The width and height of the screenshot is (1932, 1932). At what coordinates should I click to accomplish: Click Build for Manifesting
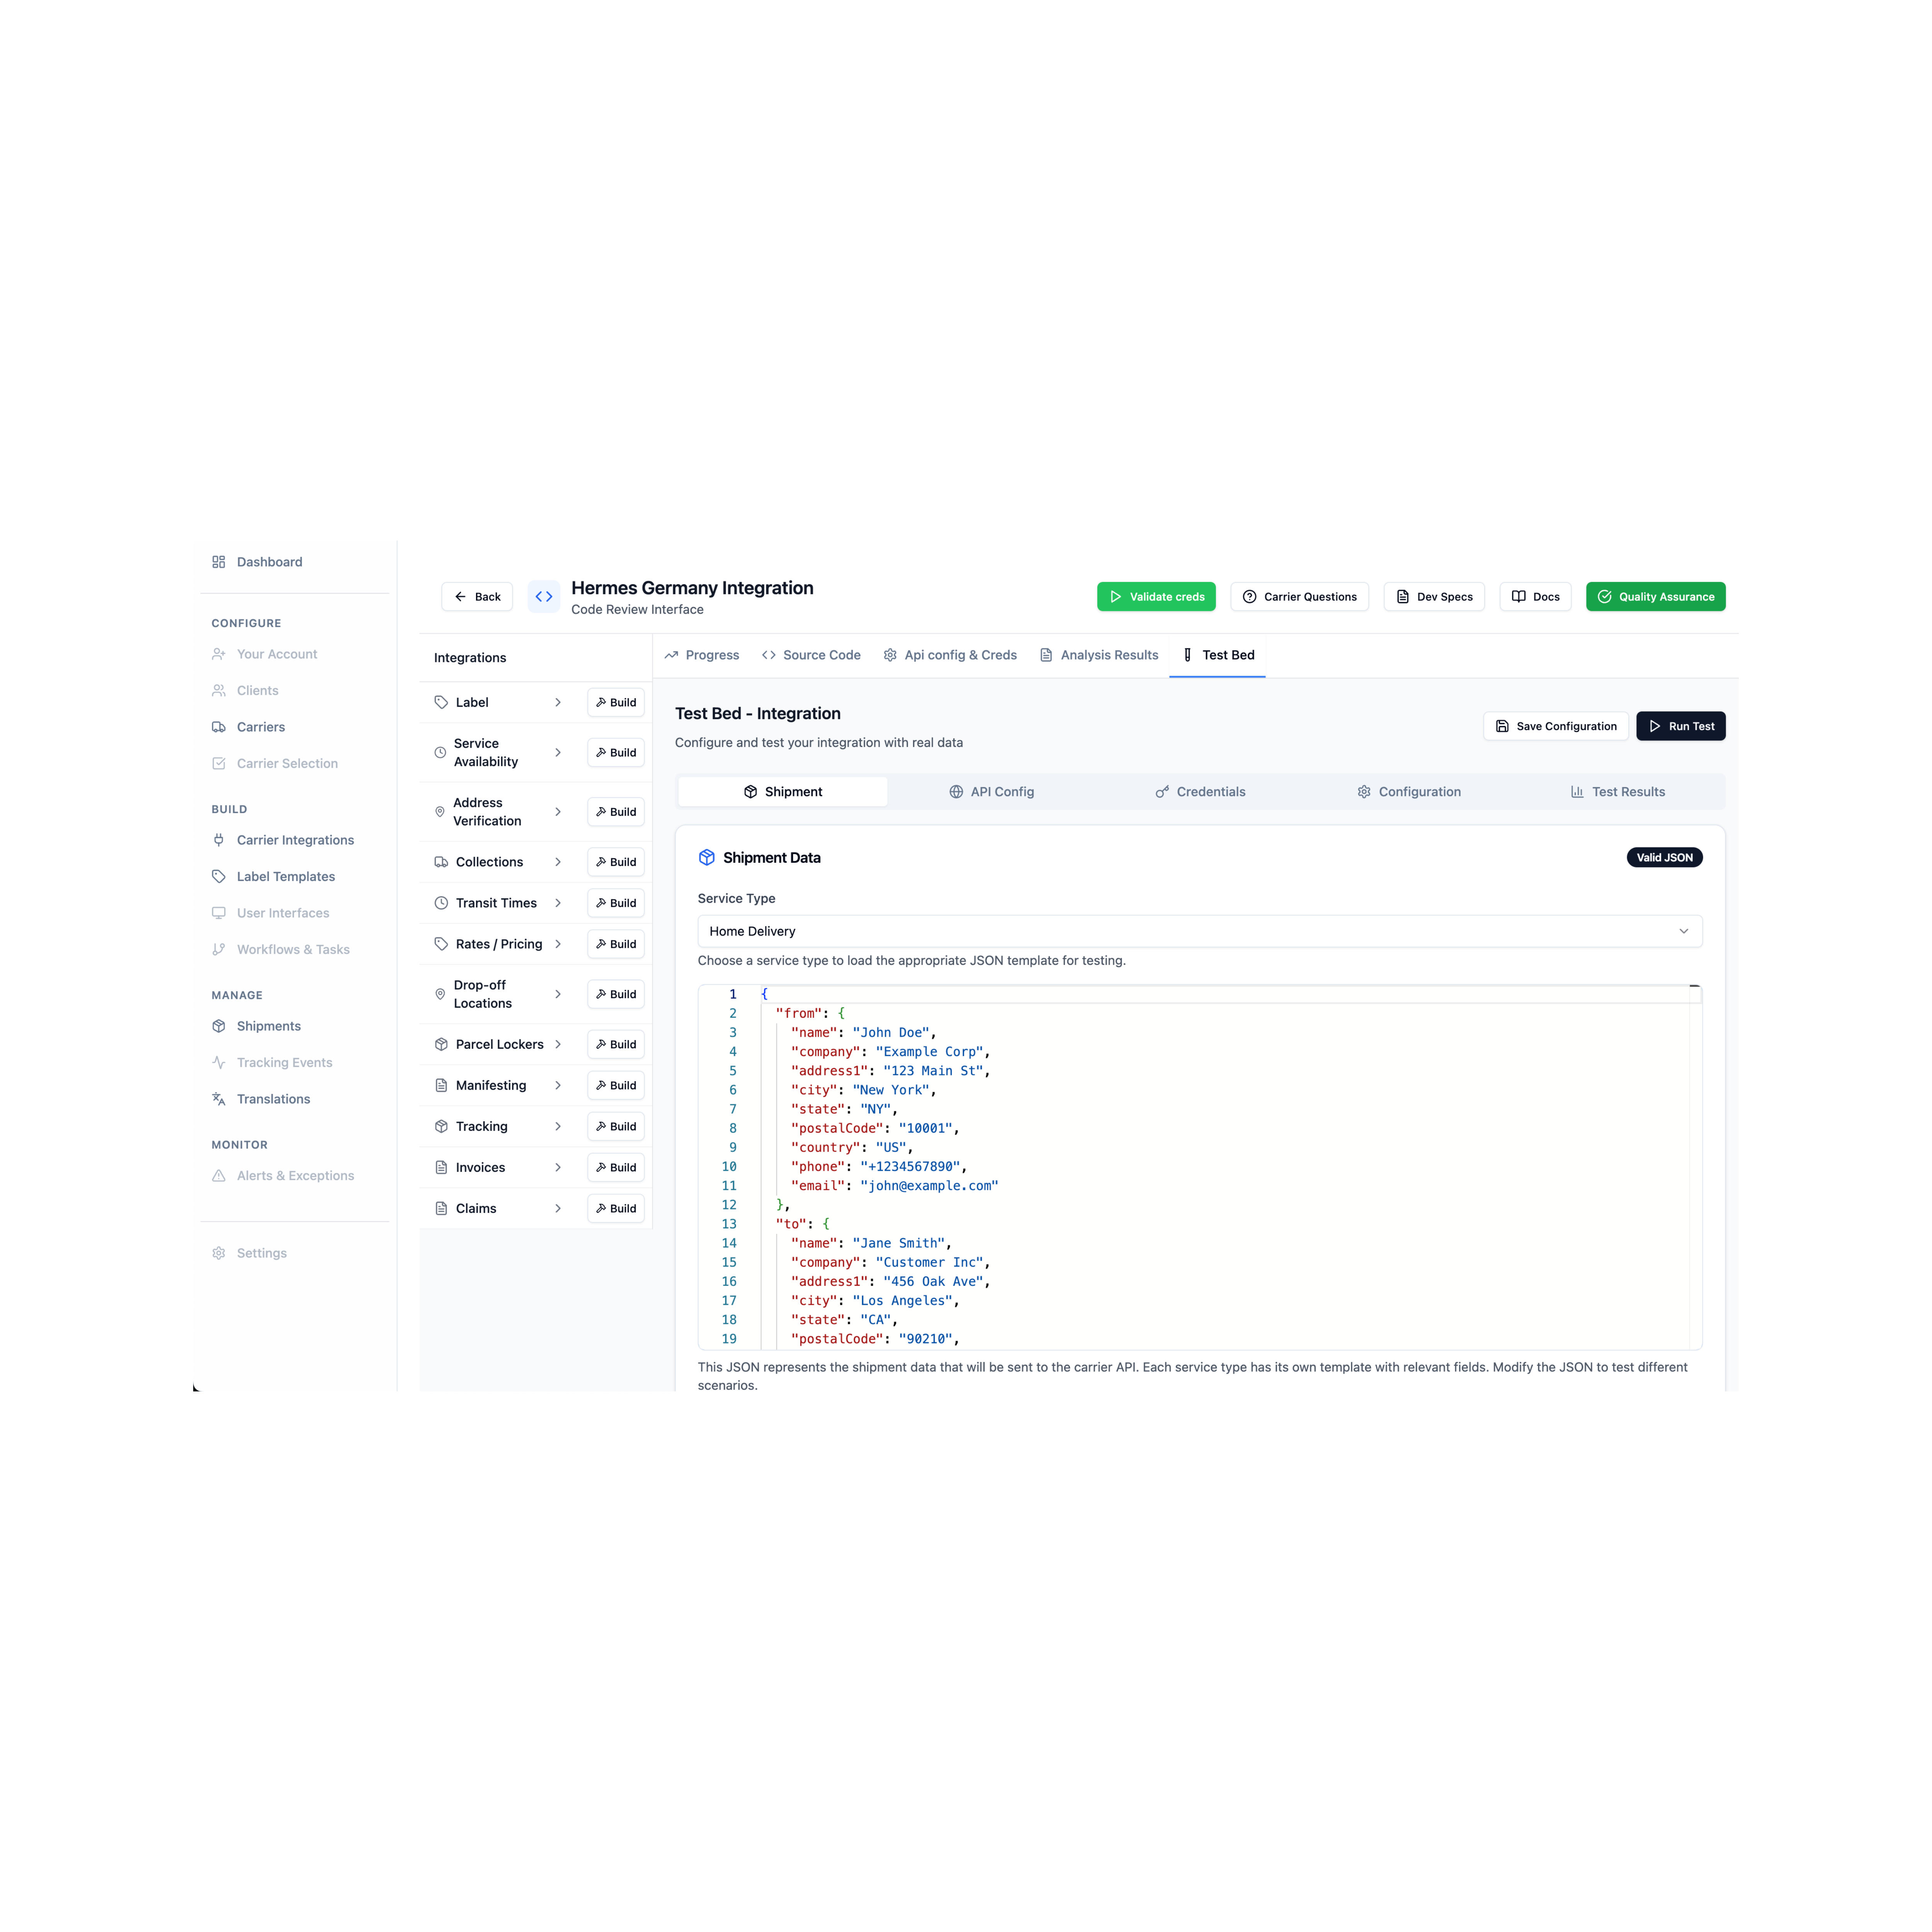(x=616, y=1085)
